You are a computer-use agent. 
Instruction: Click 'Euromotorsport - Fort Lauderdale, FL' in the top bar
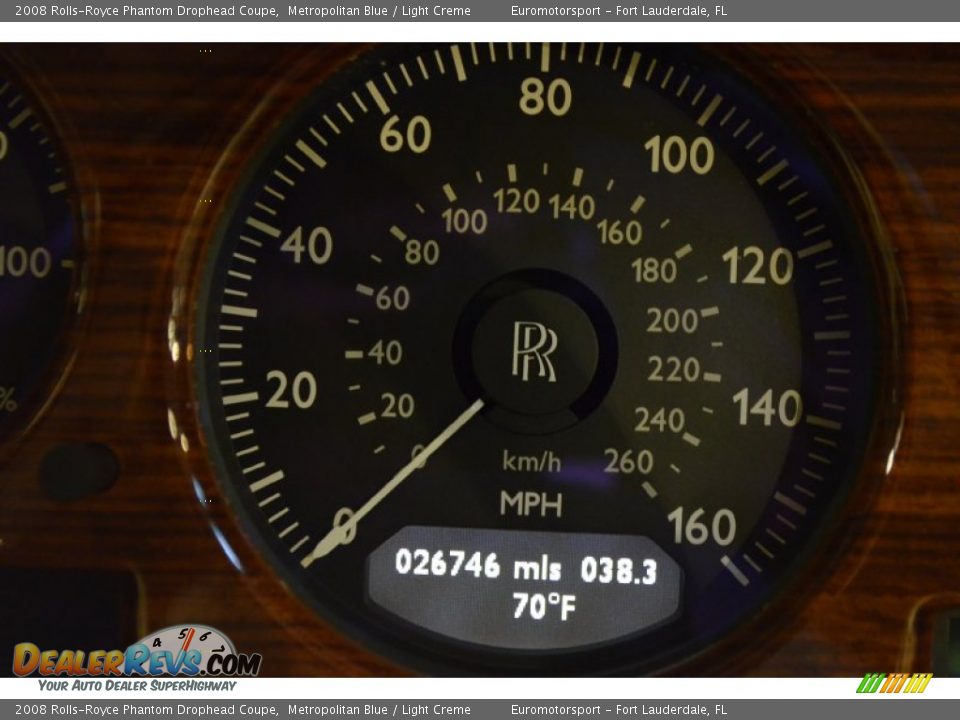[618, 11]
